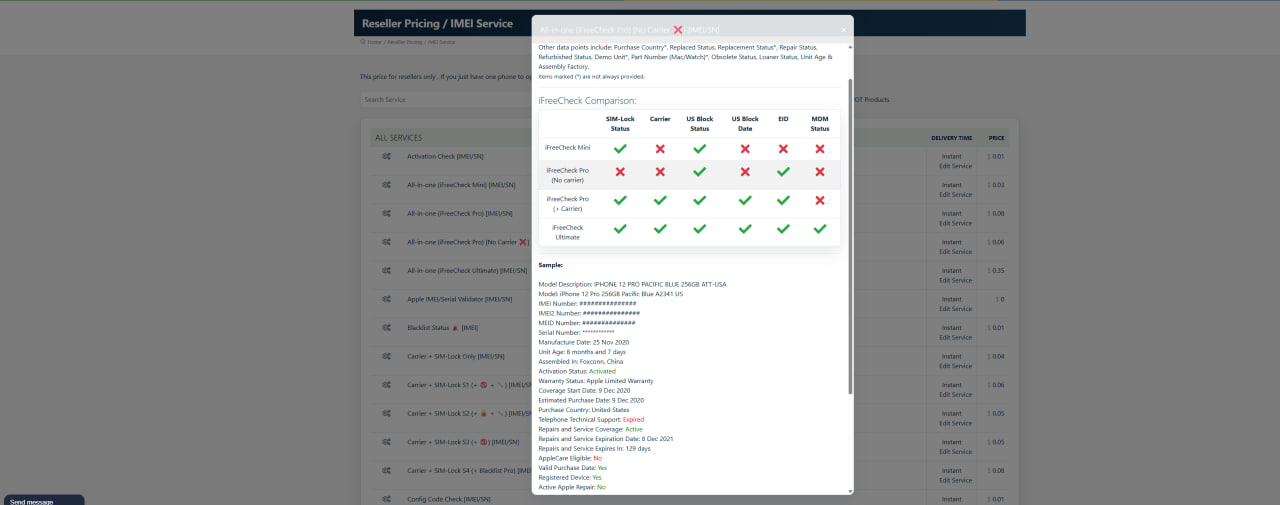This screenshot has height=505, width=1280.
Task: Click gear icon beside Carrier + SIM-Lock S4
Action: (385, 470)
